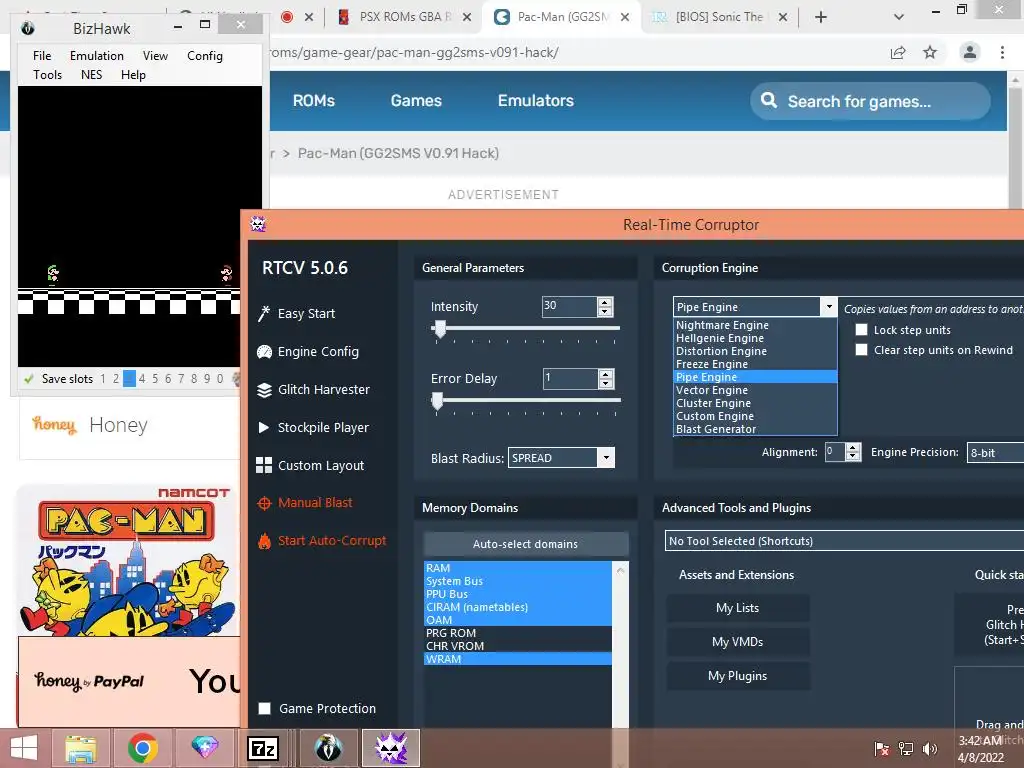1024x768 pixels.
Task: Toggle the CHR VROM memory domain
Action: pyautogui.click(x=518, y=646)
